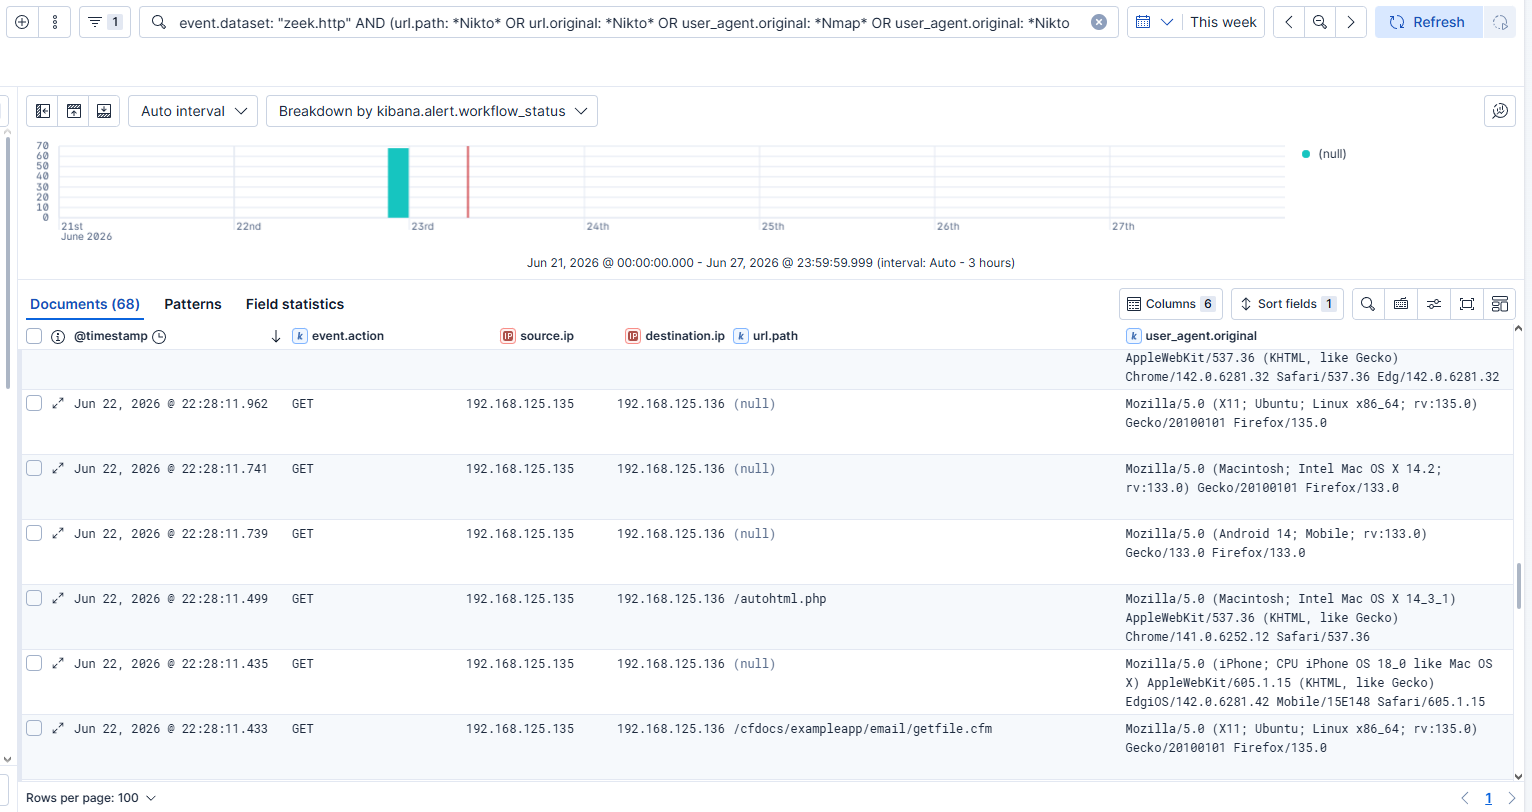1532x812 pixels.
Task: Expand the 22:28:11.499 document details
Action: (x=58, y=599)
